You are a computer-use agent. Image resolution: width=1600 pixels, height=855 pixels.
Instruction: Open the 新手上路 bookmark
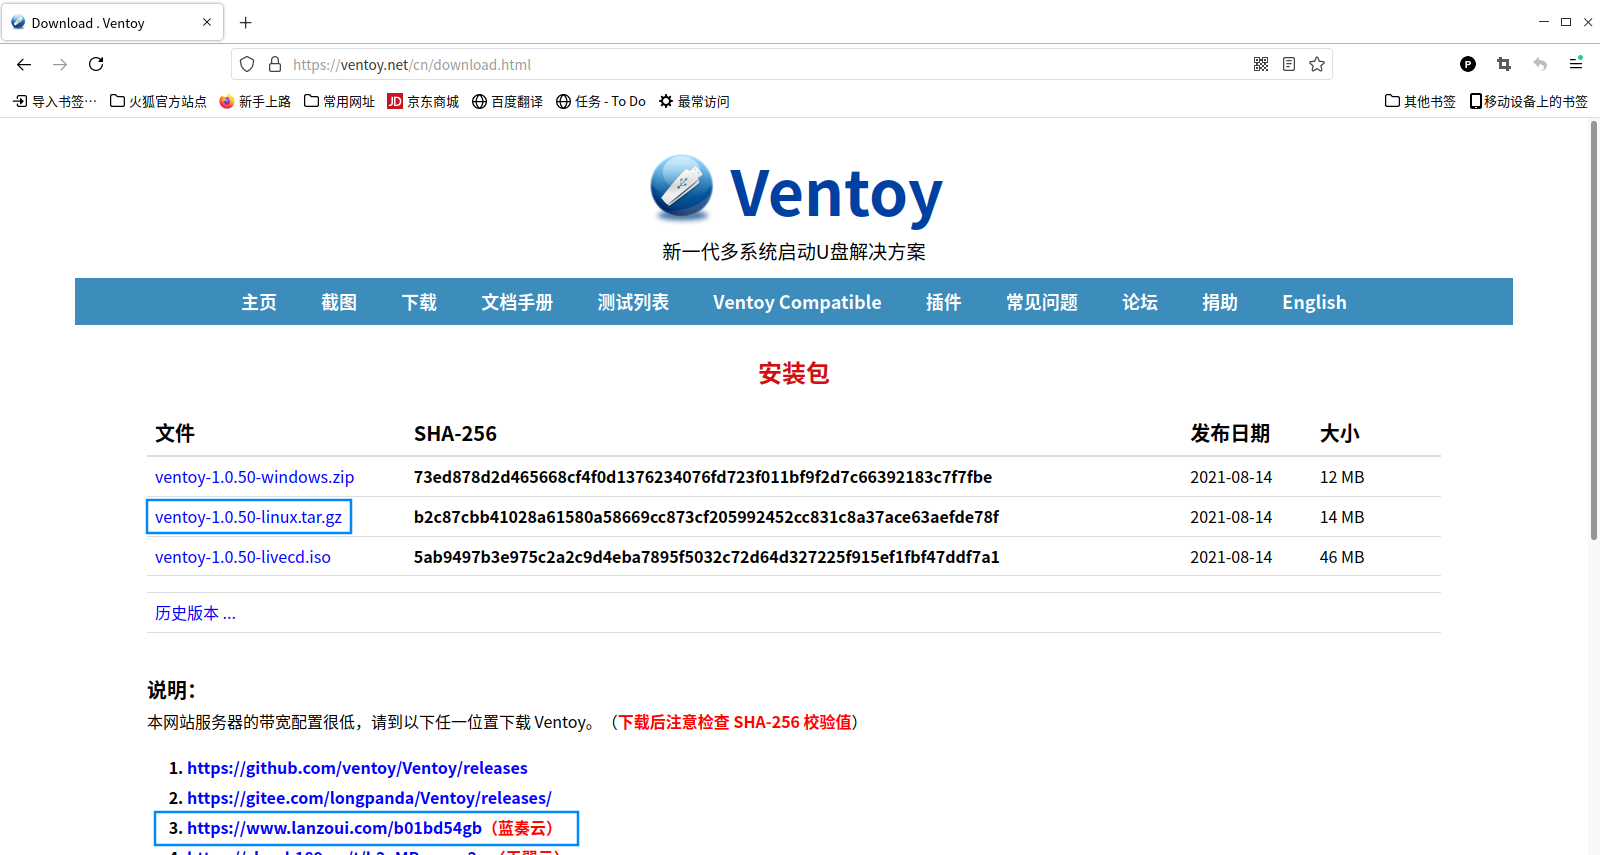coord(255,101)
